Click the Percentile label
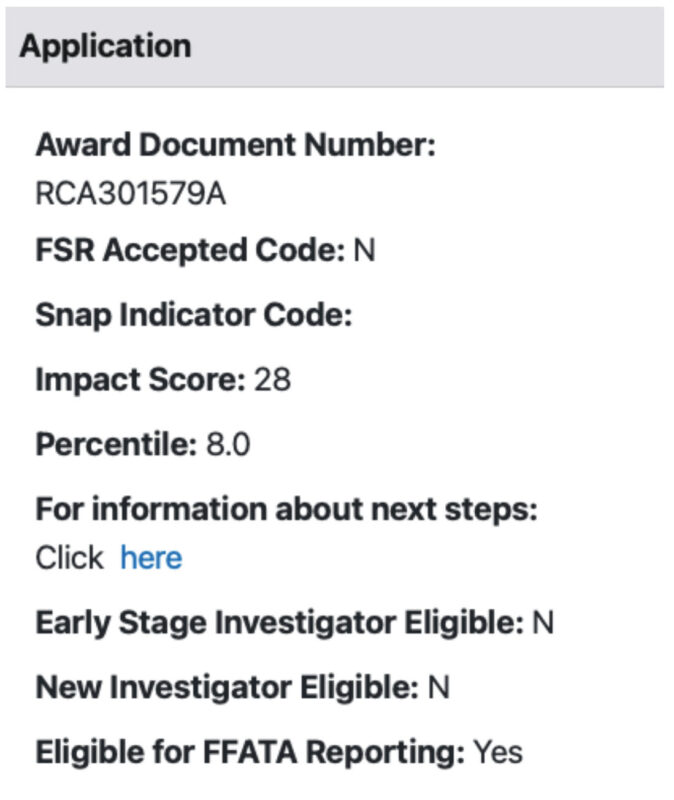This screenshot has height=800, width=674. pyautogui.click(x=116, y=444)
